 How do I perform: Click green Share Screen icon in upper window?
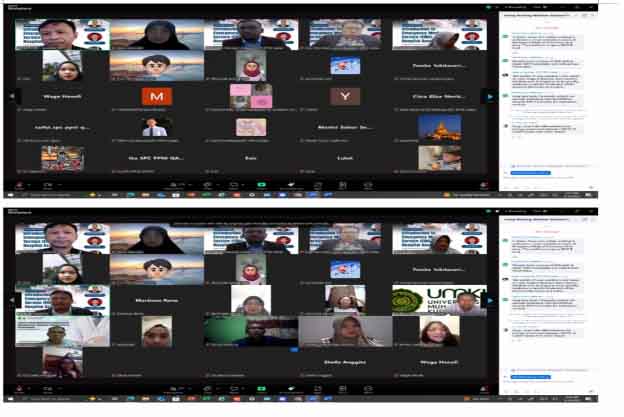(x=262, y=185)
